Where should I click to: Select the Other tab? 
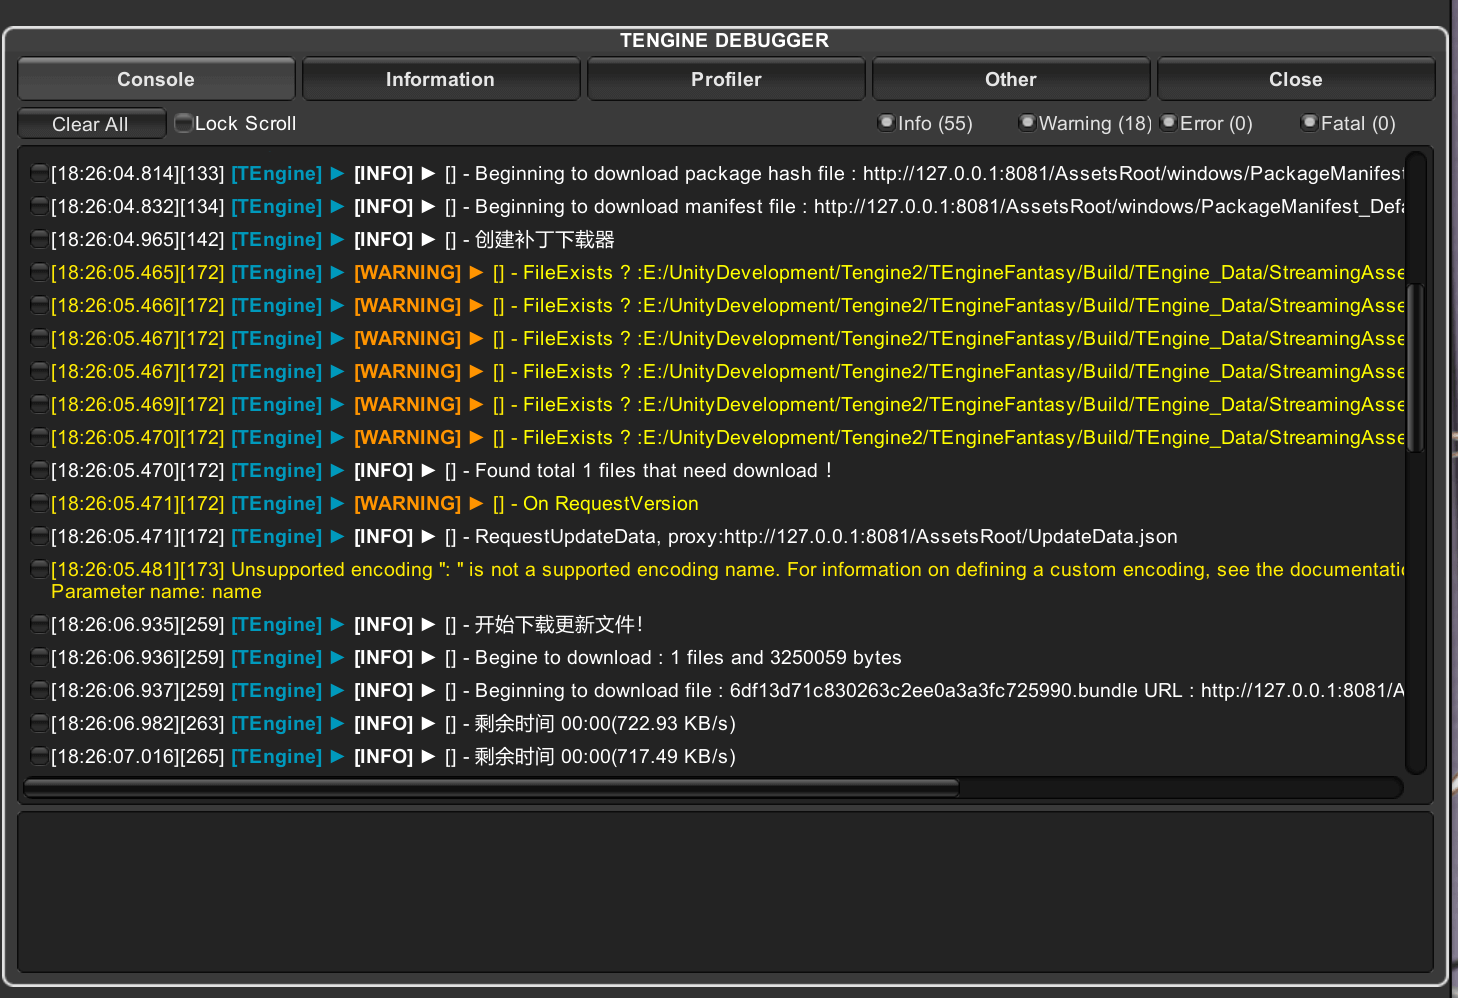click(1010, 79)
